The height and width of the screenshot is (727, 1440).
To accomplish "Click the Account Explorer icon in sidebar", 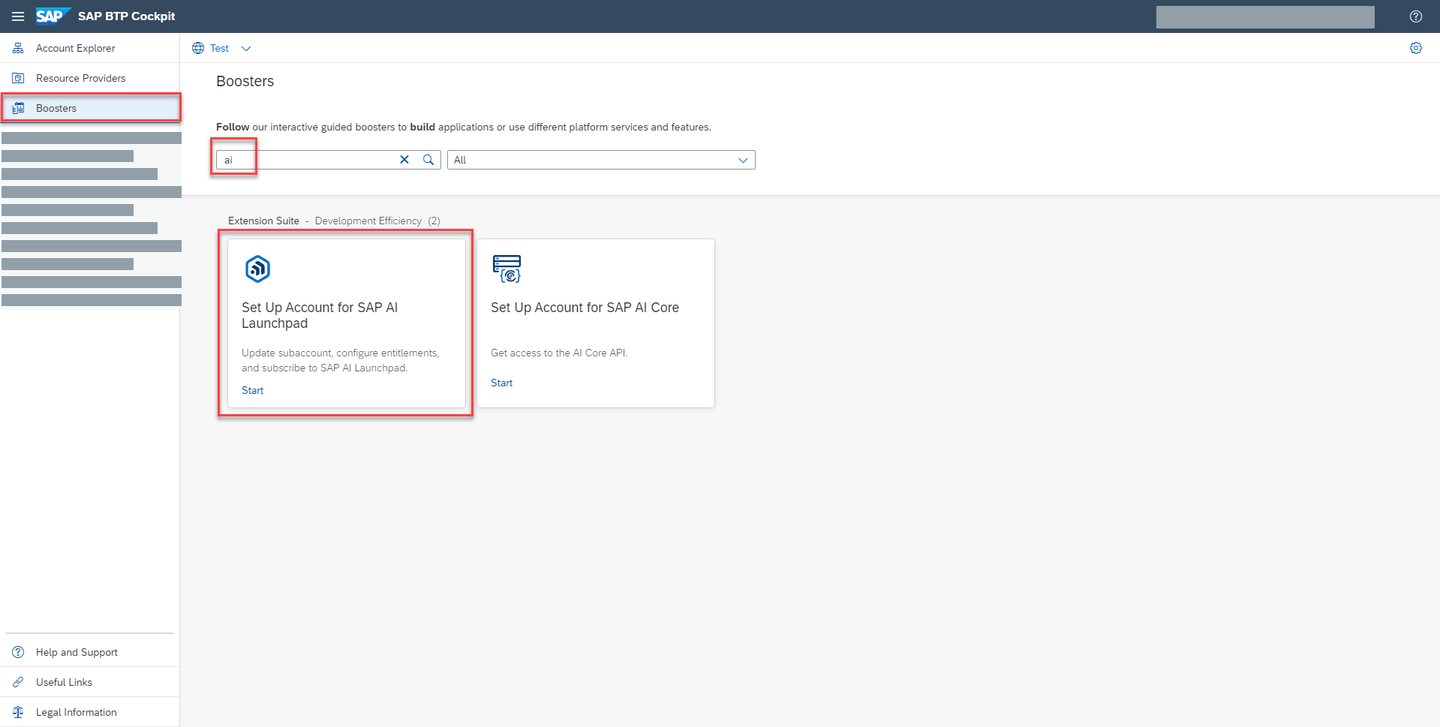I will [18, 48].
